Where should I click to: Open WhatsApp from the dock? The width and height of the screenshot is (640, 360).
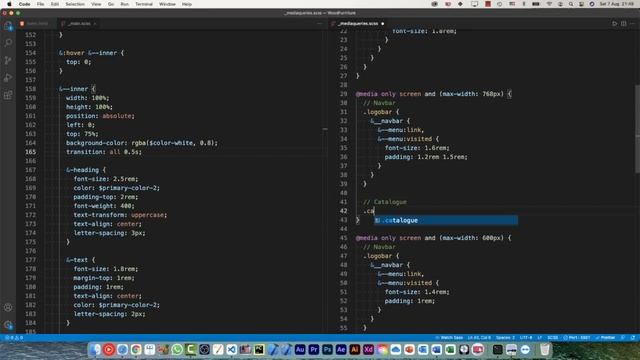pyautogui.click(x=177, y=349)
